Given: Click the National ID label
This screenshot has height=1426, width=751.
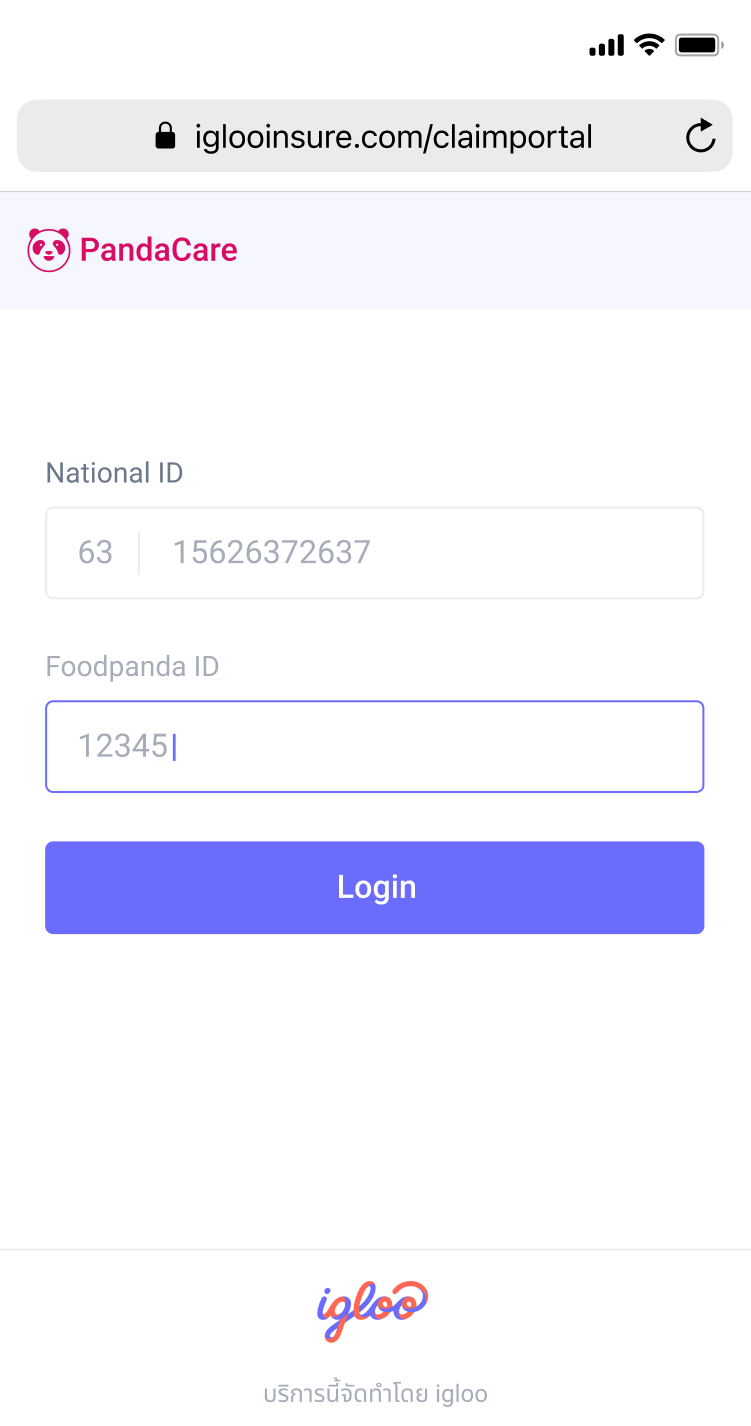Looking at the screenshot, I should (115, 473).
